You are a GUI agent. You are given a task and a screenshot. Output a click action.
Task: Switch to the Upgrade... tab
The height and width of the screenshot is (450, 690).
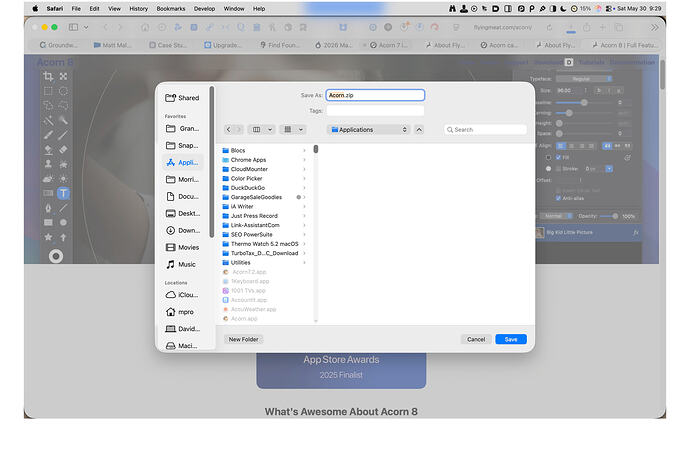[223, 45]
